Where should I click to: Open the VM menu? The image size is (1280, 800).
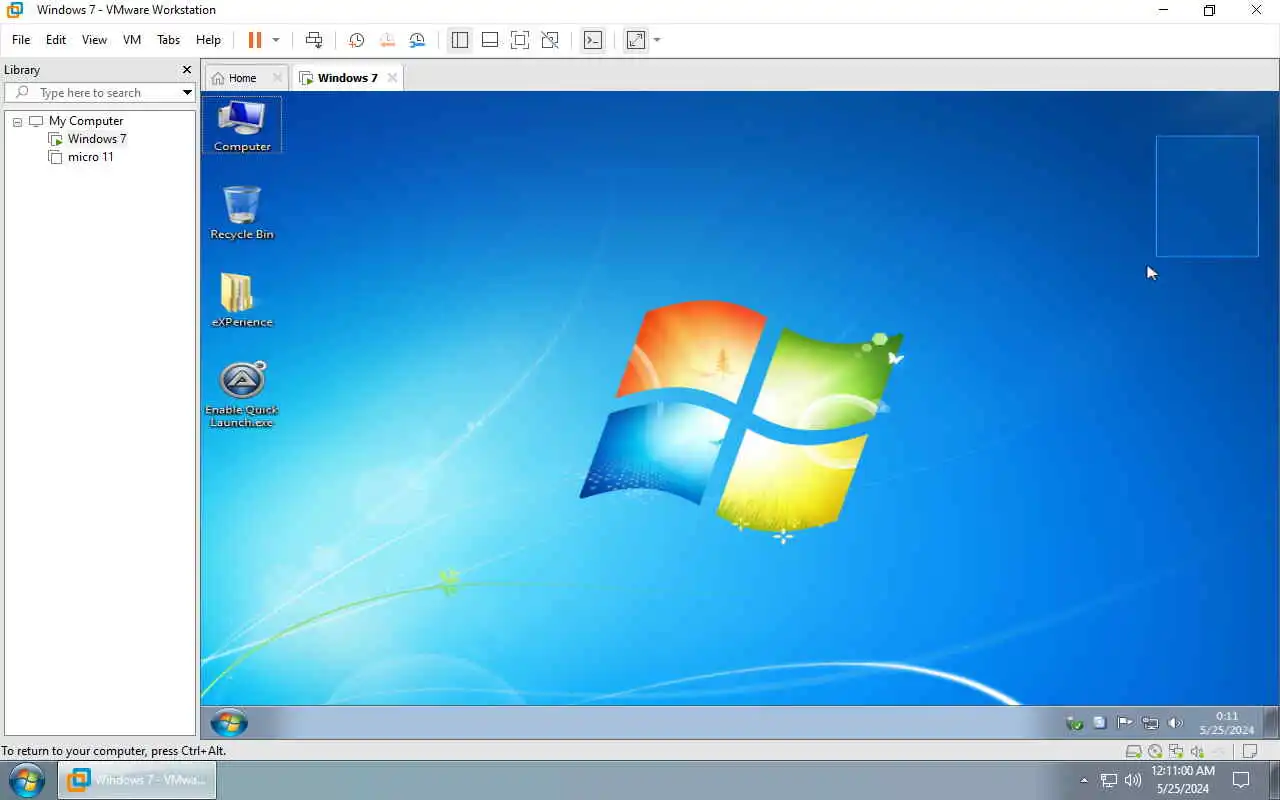132,40
